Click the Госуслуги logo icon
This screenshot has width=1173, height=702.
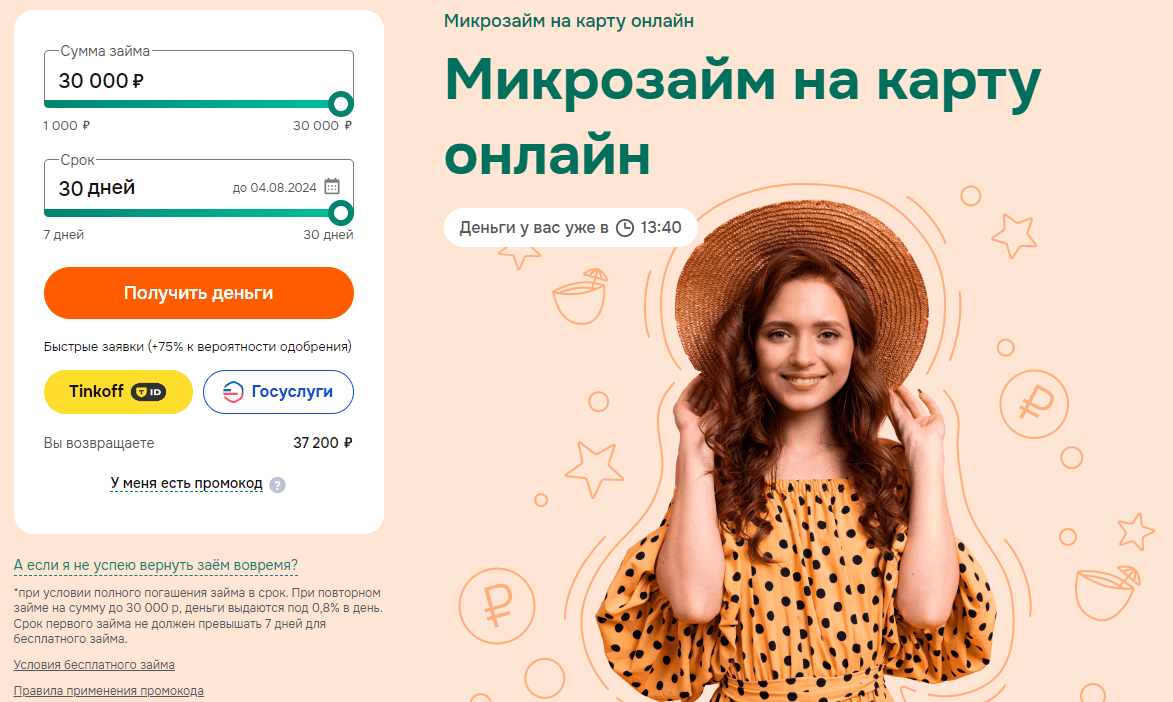click(x=233, y=391)
